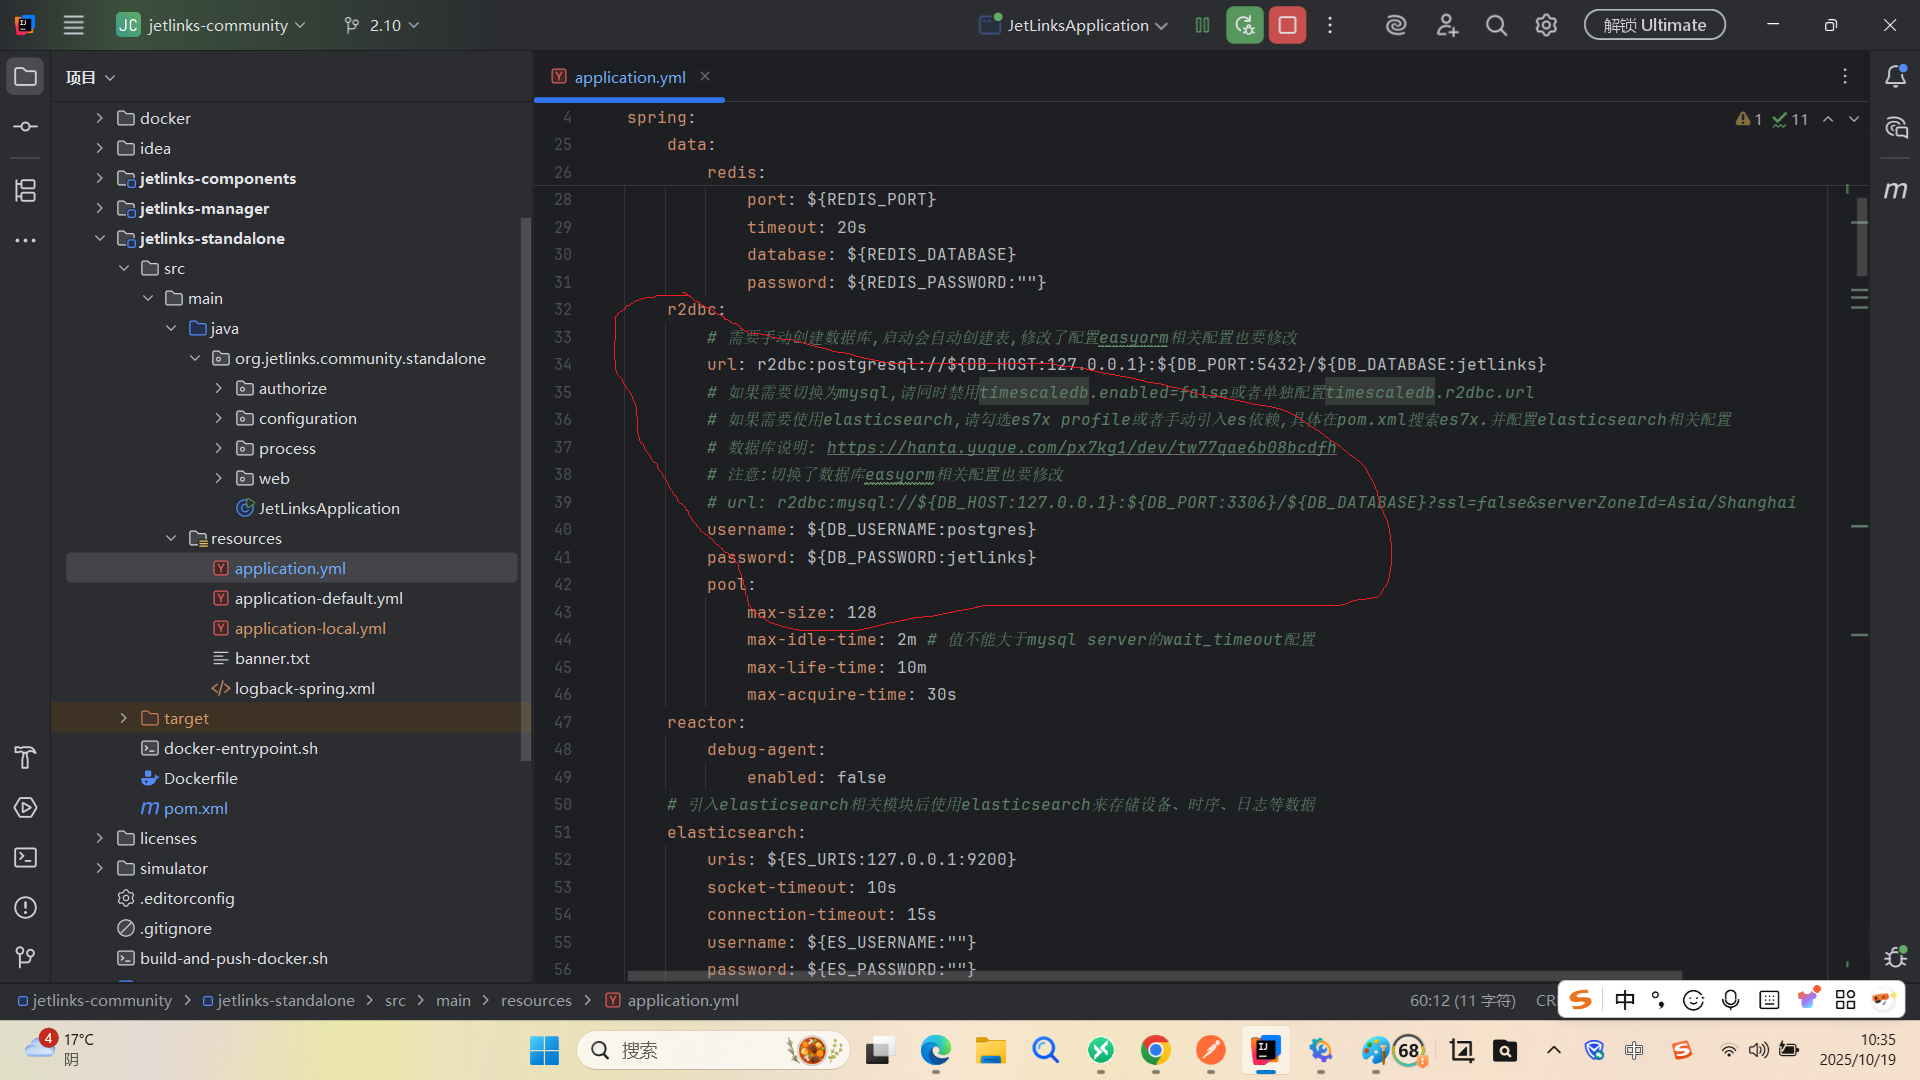Open IDE settings gear icon
The width and height of the screenshot is (1920, 1080).
point(1546,25)
